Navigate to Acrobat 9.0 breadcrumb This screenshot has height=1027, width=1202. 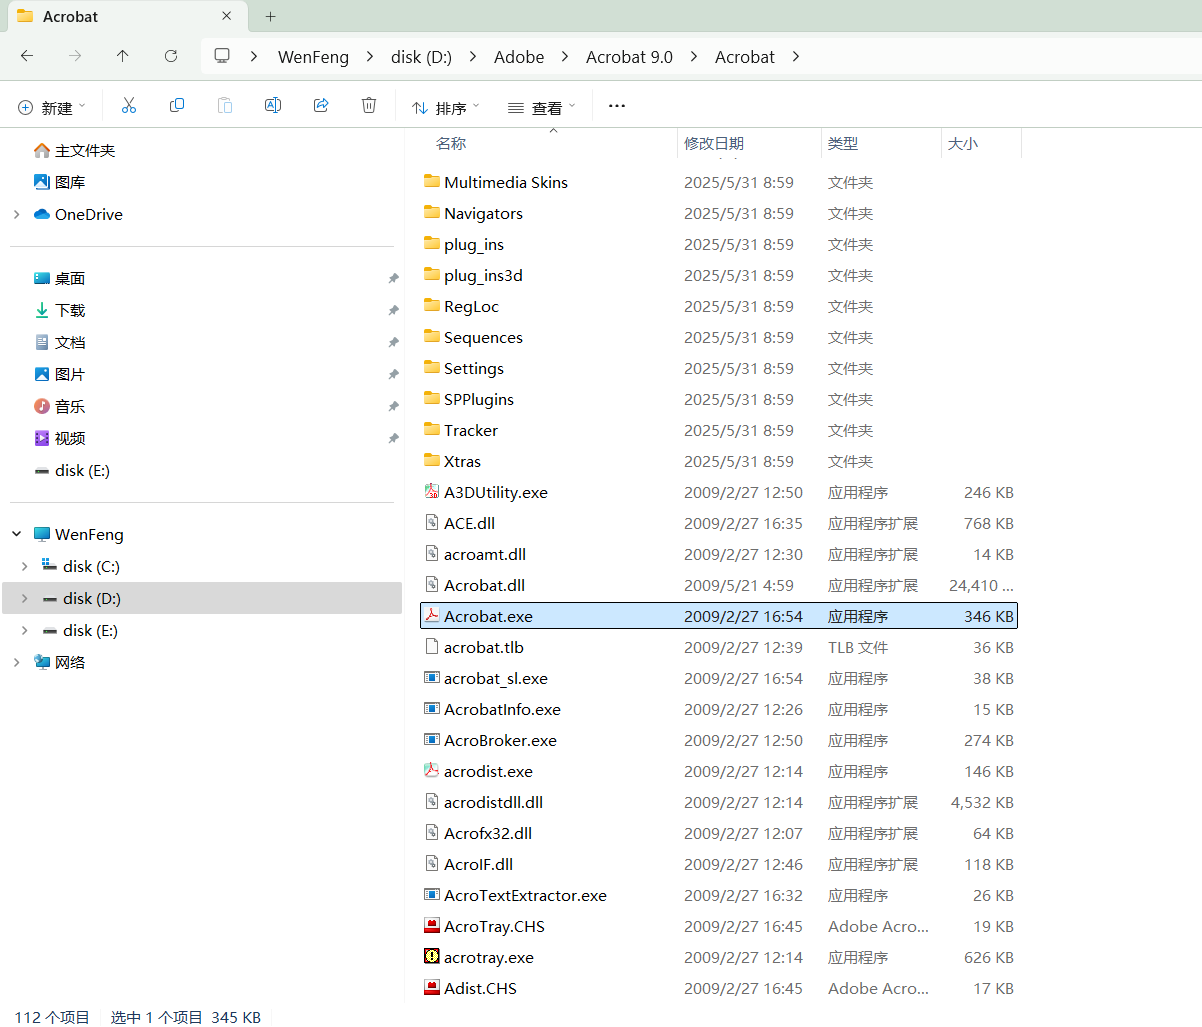(629, 57)
